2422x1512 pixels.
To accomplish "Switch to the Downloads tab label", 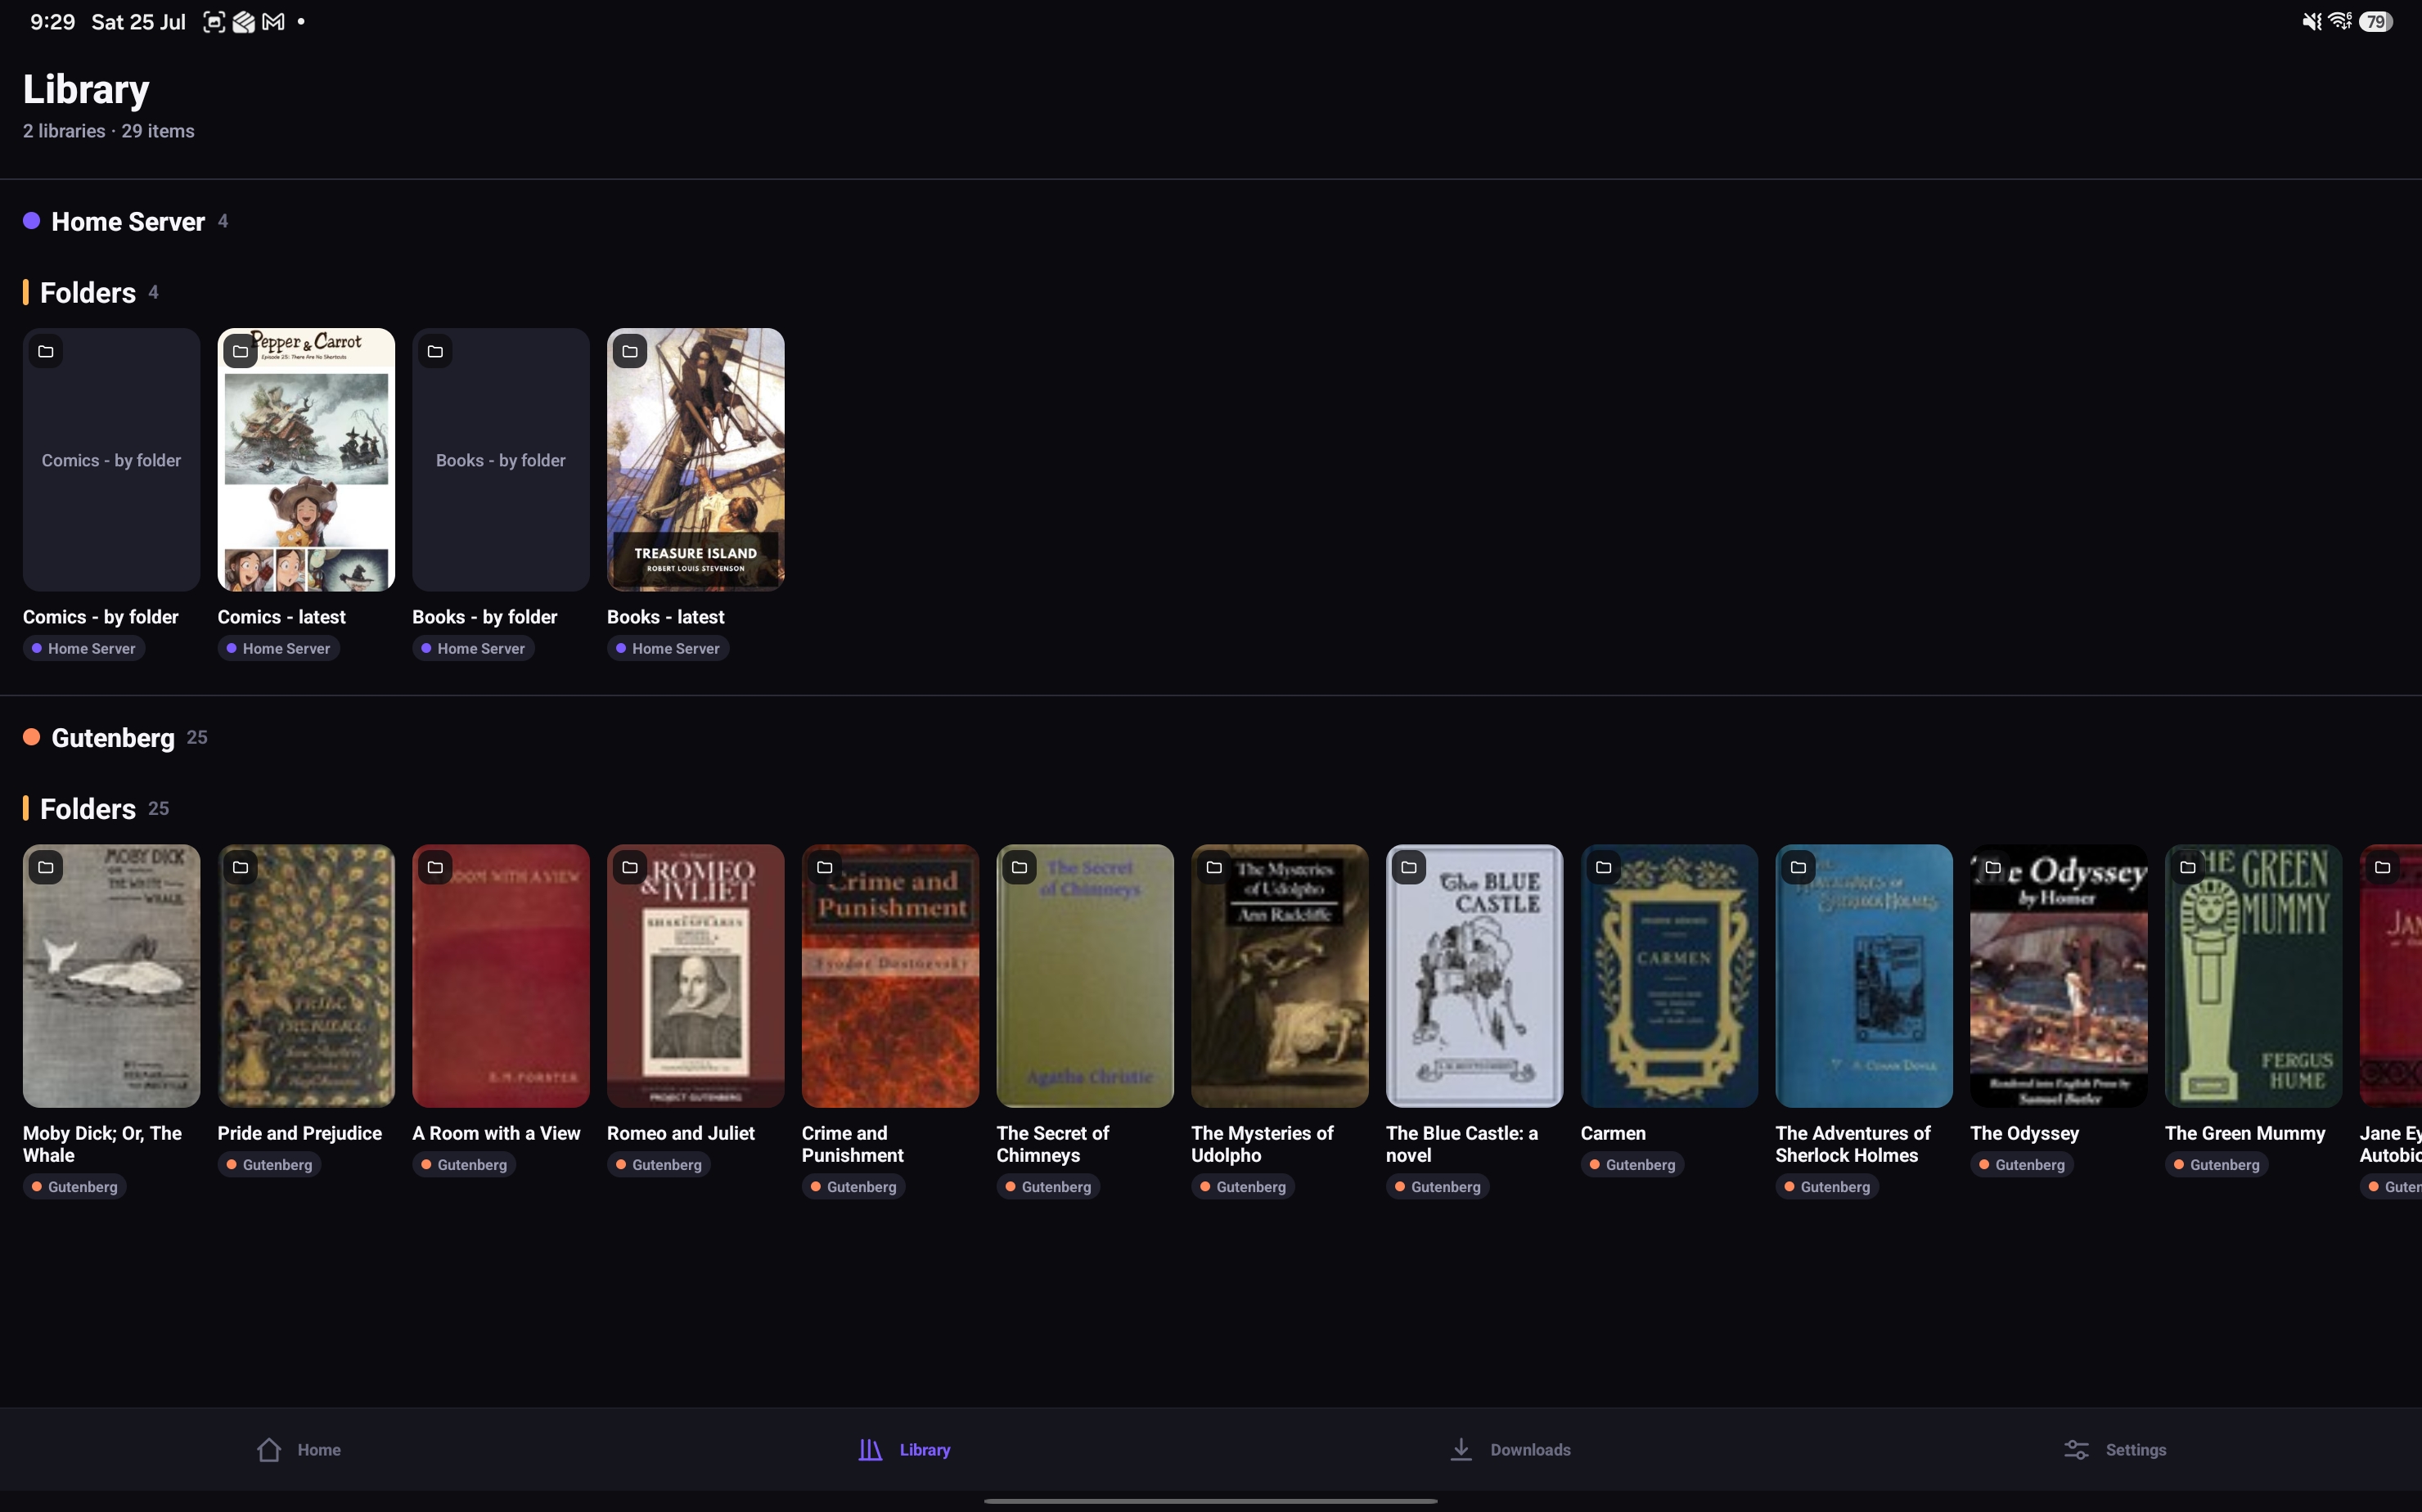I will pos(1530,1449).
